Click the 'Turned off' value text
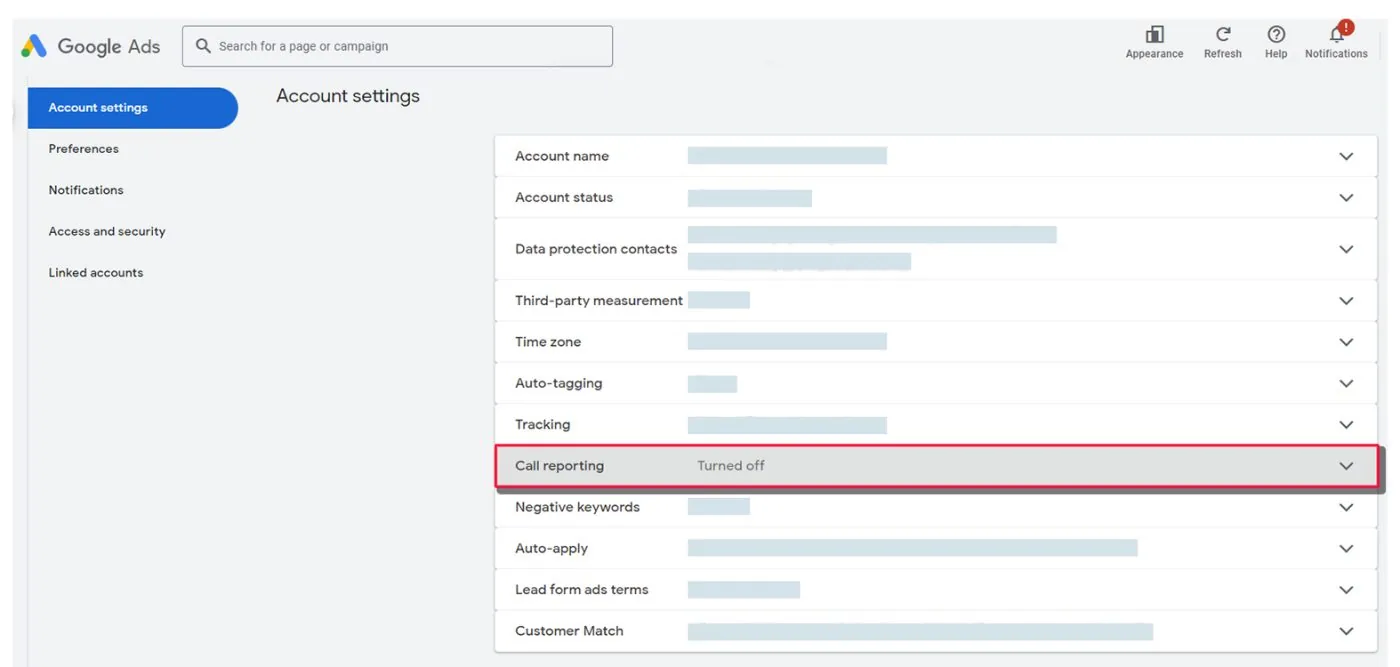This screenshot has height=667, width=1400. [731, 466]
